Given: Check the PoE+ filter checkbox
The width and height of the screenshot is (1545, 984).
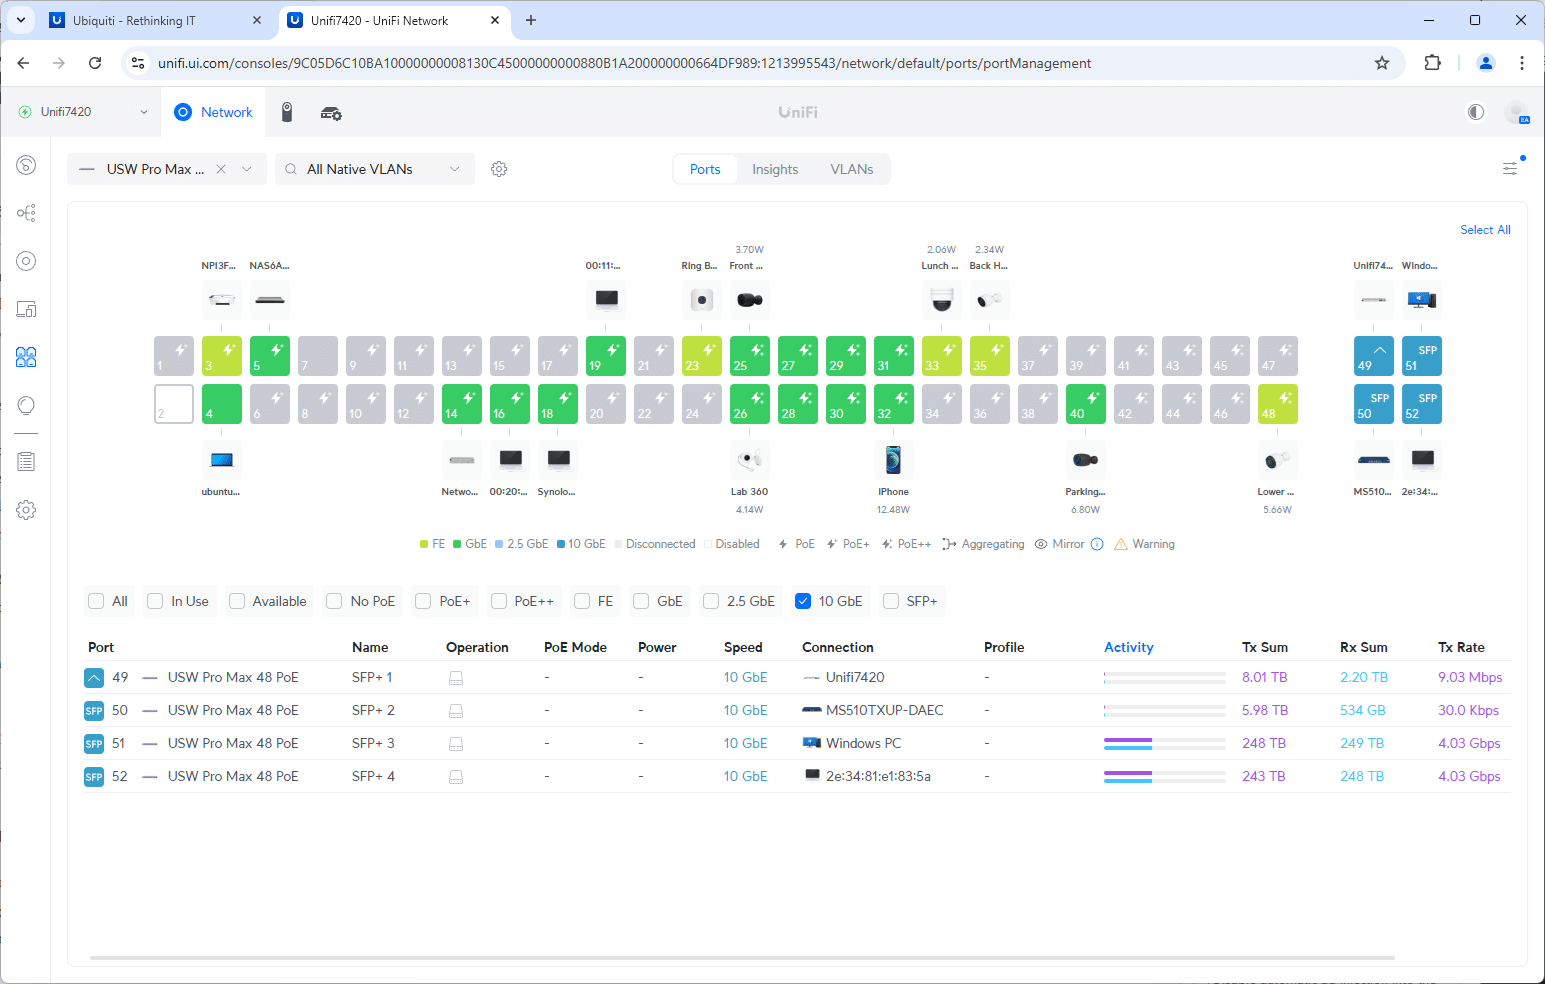Looking at the screenshot, I should tap(423, 601).
